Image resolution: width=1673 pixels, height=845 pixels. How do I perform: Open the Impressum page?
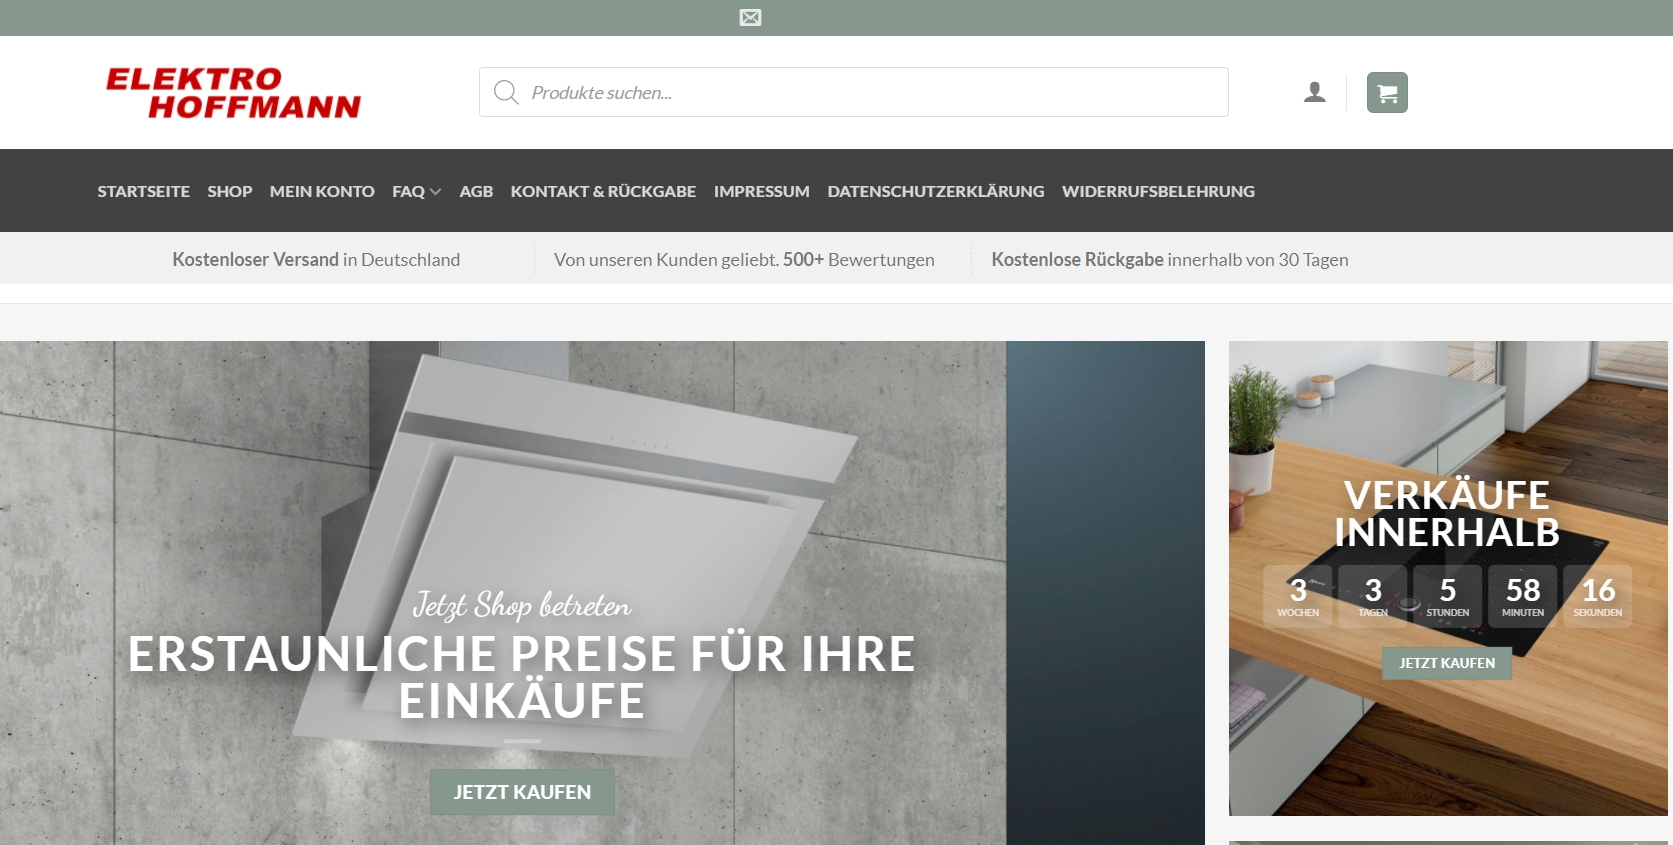(761, 191)
